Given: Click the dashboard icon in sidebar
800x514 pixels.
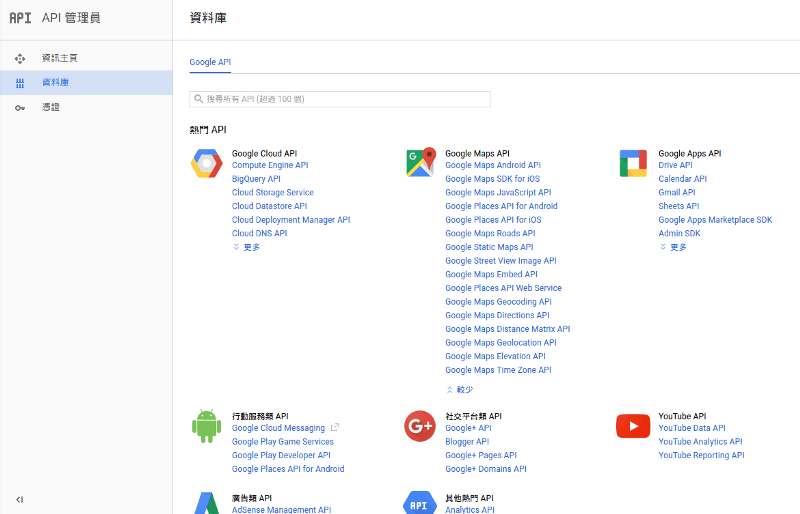Looking at the screenshot, I should [20, 59].
